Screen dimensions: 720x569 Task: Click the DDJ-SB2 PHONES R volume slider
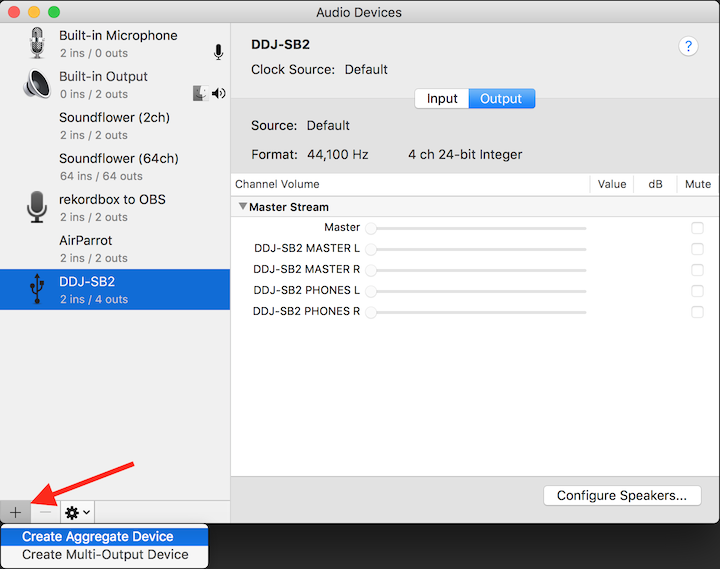coord(476,312)
